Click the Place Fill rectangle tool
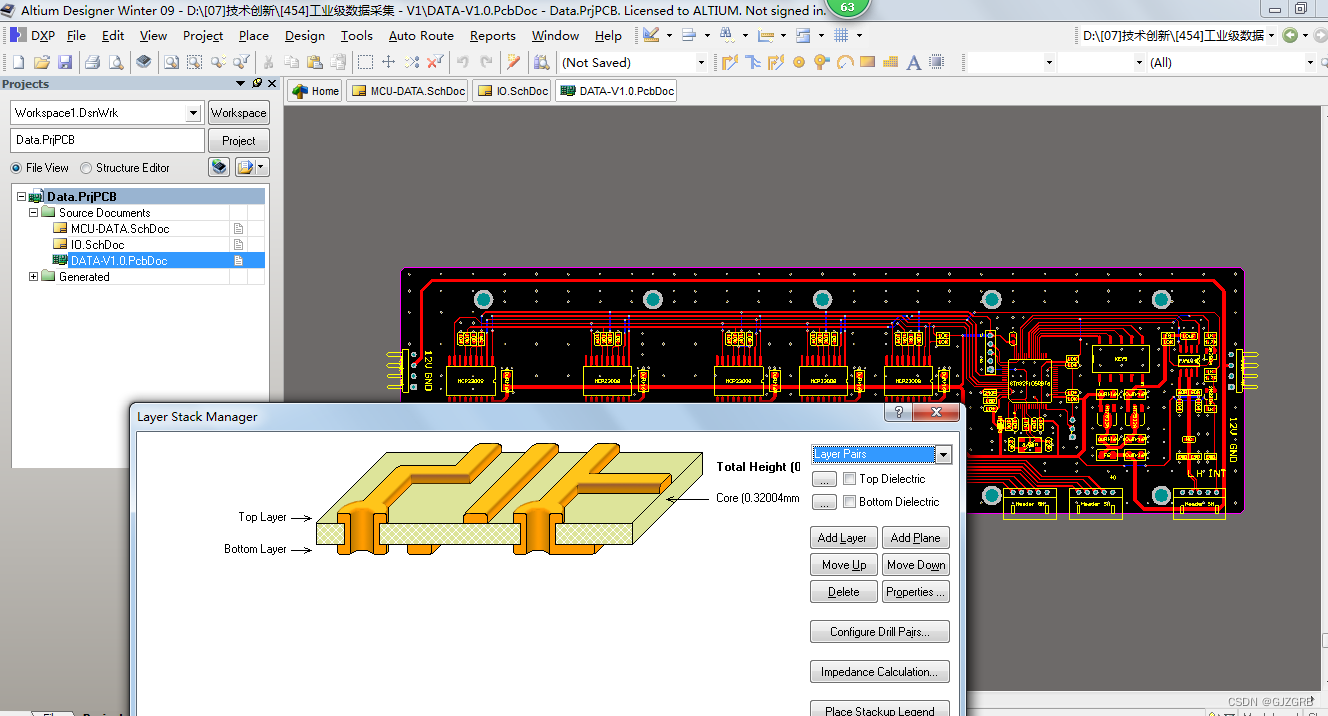Screen dimensions: 1328x716 coord(867,62)
